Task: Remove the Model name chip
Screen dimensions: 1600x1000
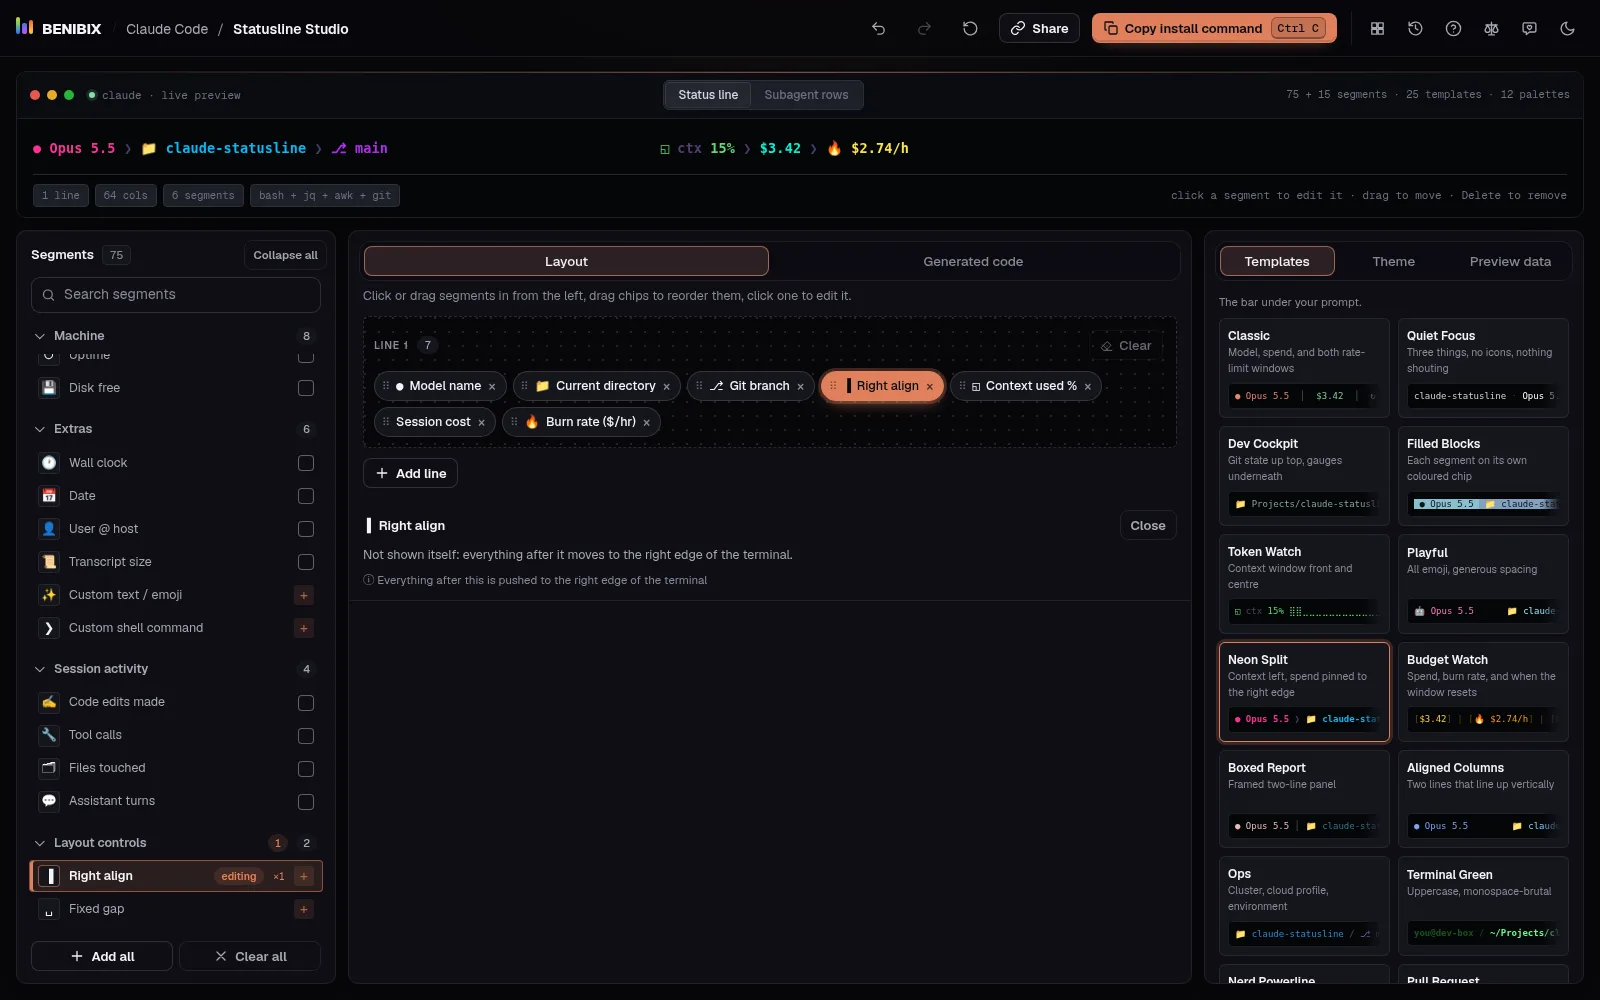Action: click(492, 387)
